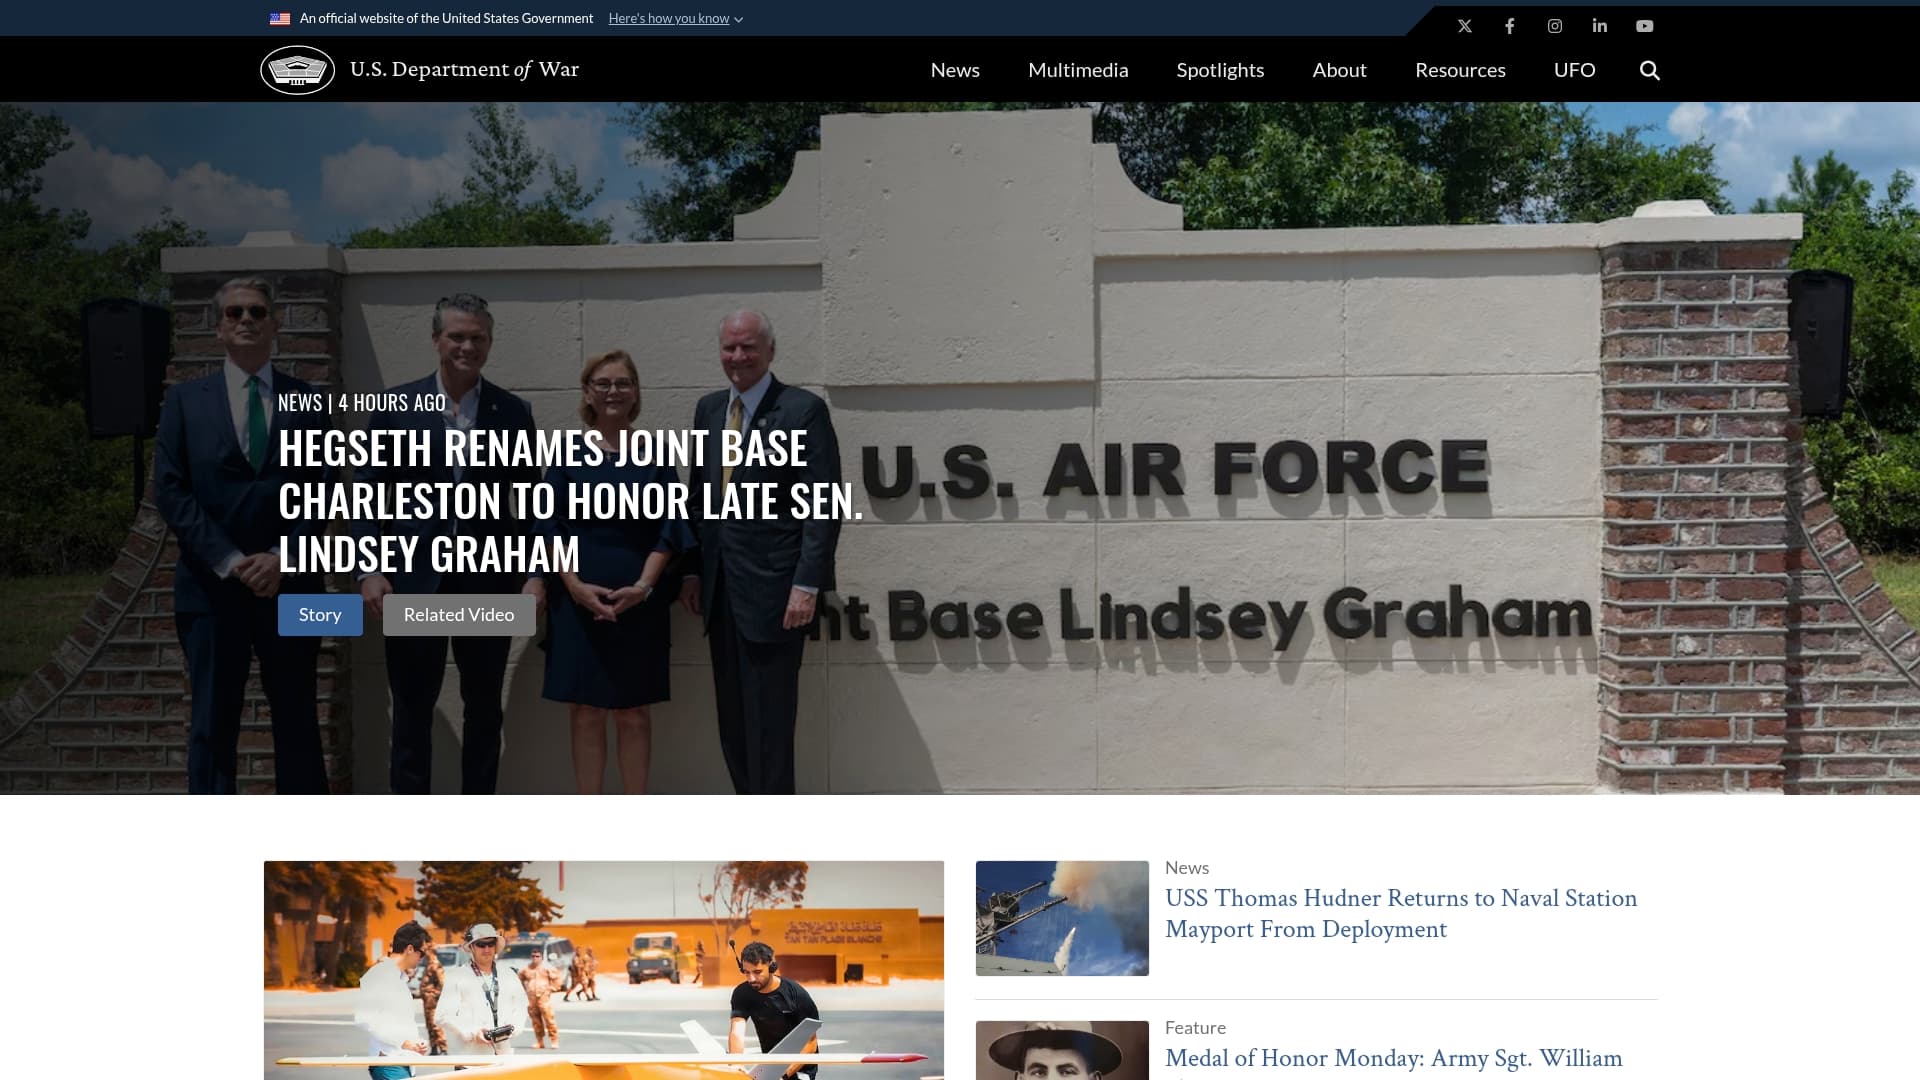
Task: Open the About menu
Action: tap(1339, 70)
